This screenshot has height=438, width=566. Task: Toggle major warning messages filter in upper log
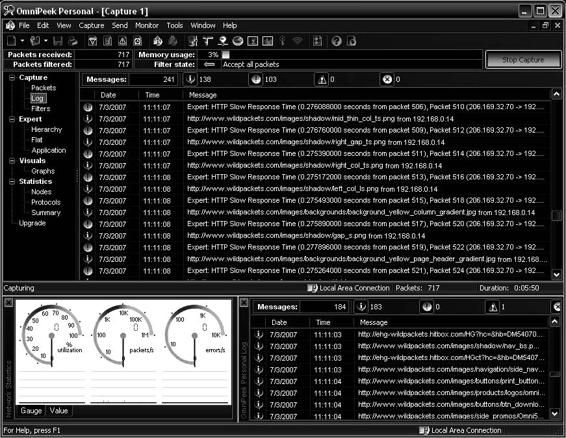(321, 79)
